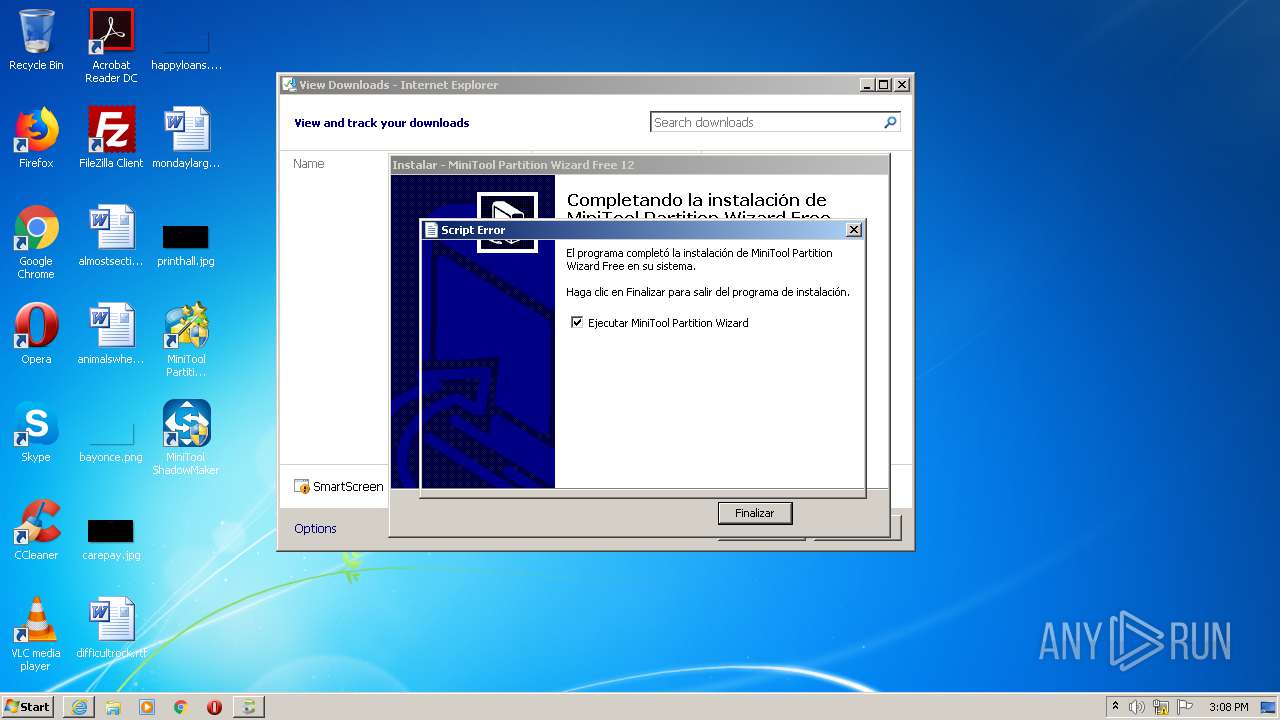This screenshot has width=1280, height=720.
Task: Select the difficultrock.rtf document
Action: [111, 627]
